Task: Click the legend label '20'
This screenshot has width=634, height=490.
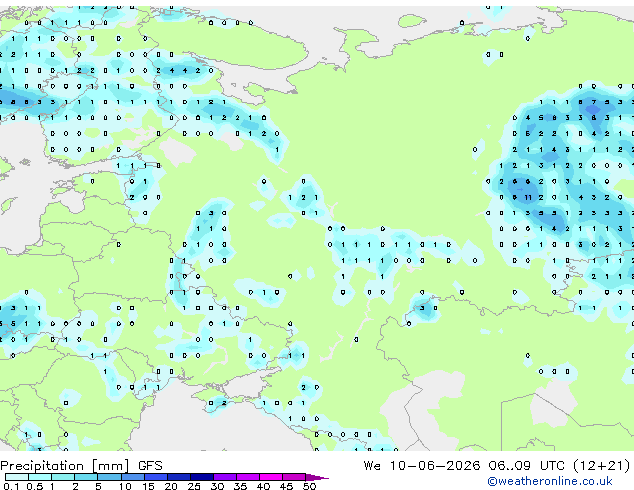Action: (171, 486)
